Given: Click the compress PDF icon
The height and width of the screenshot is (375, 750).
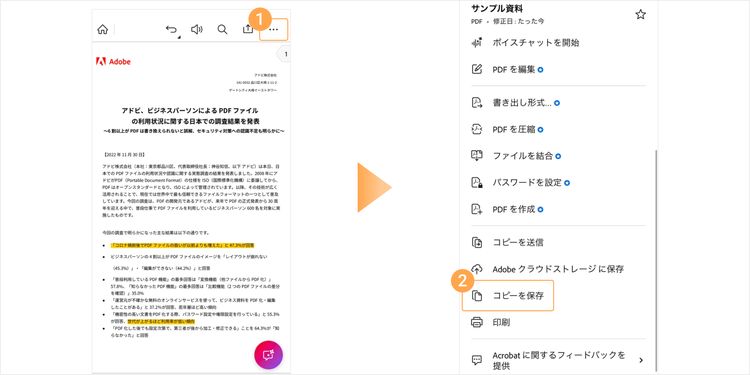Looking at the screenshot, I should [477, 130].
